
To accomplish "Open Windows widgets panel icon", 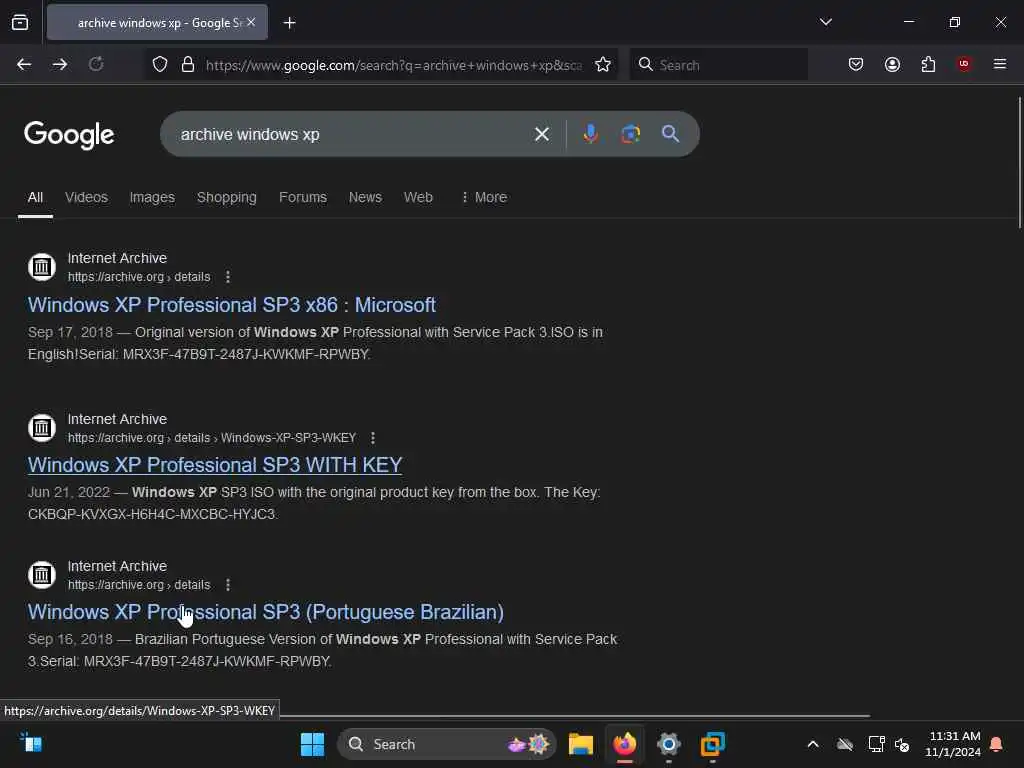I will point(30,743).
